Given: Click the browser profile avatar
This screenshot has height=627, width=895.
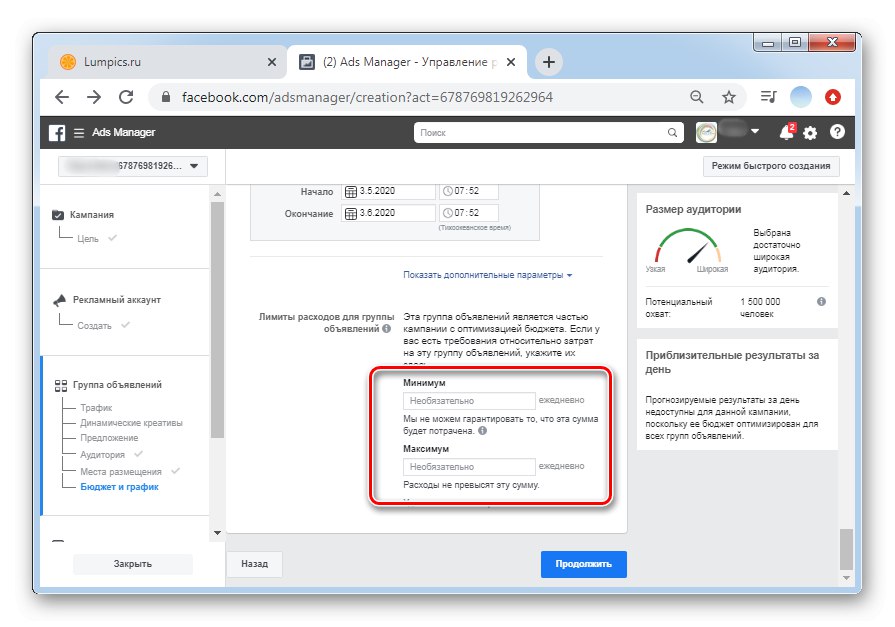Looking at the screenshot, I should point(800,97).
